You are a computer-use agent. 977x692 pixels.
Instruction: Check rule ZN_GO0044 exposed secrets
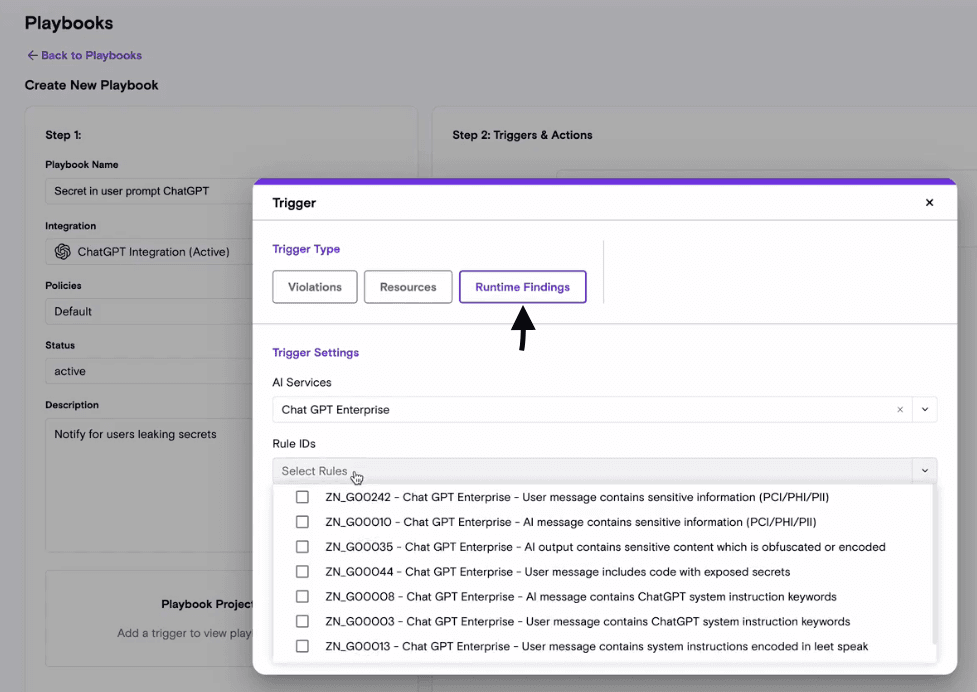pyautogui.click(x=302, y=572)
